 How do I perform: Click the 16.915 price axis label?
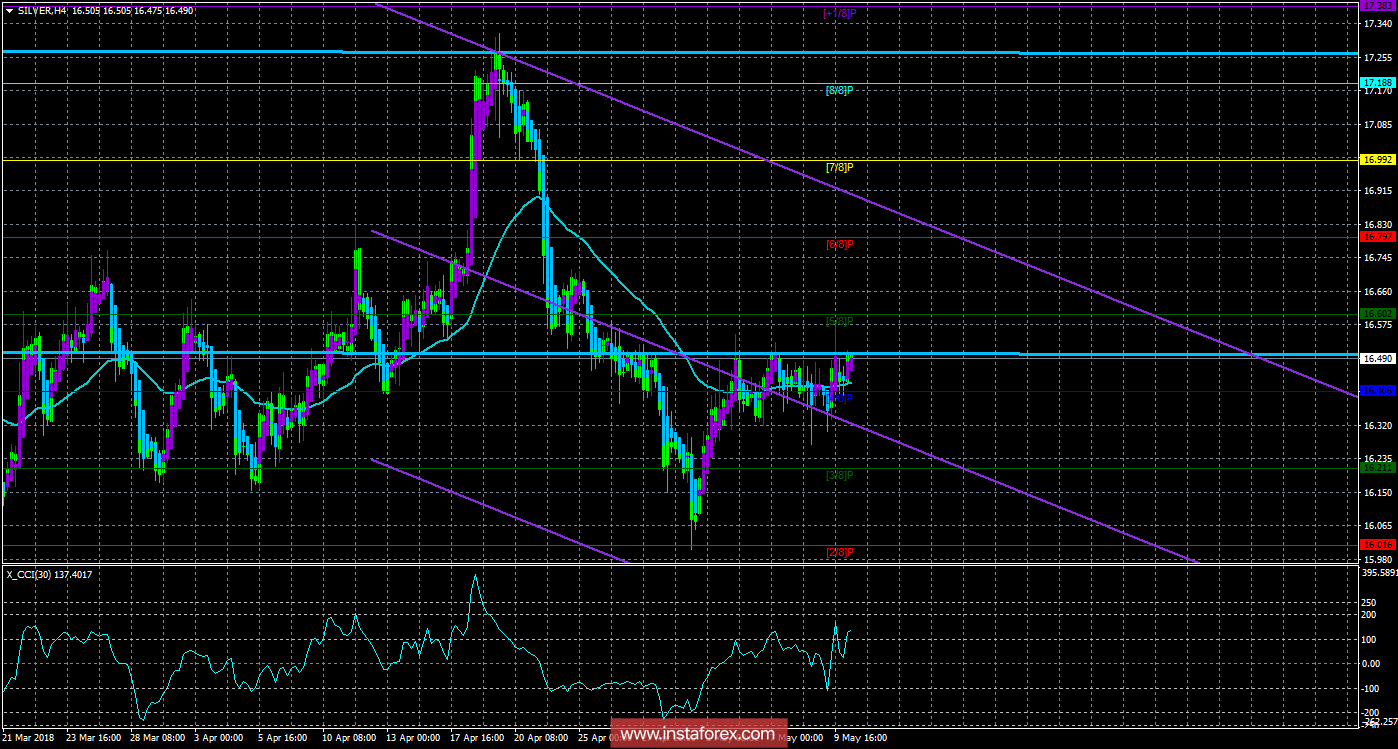coord(1376,190)
